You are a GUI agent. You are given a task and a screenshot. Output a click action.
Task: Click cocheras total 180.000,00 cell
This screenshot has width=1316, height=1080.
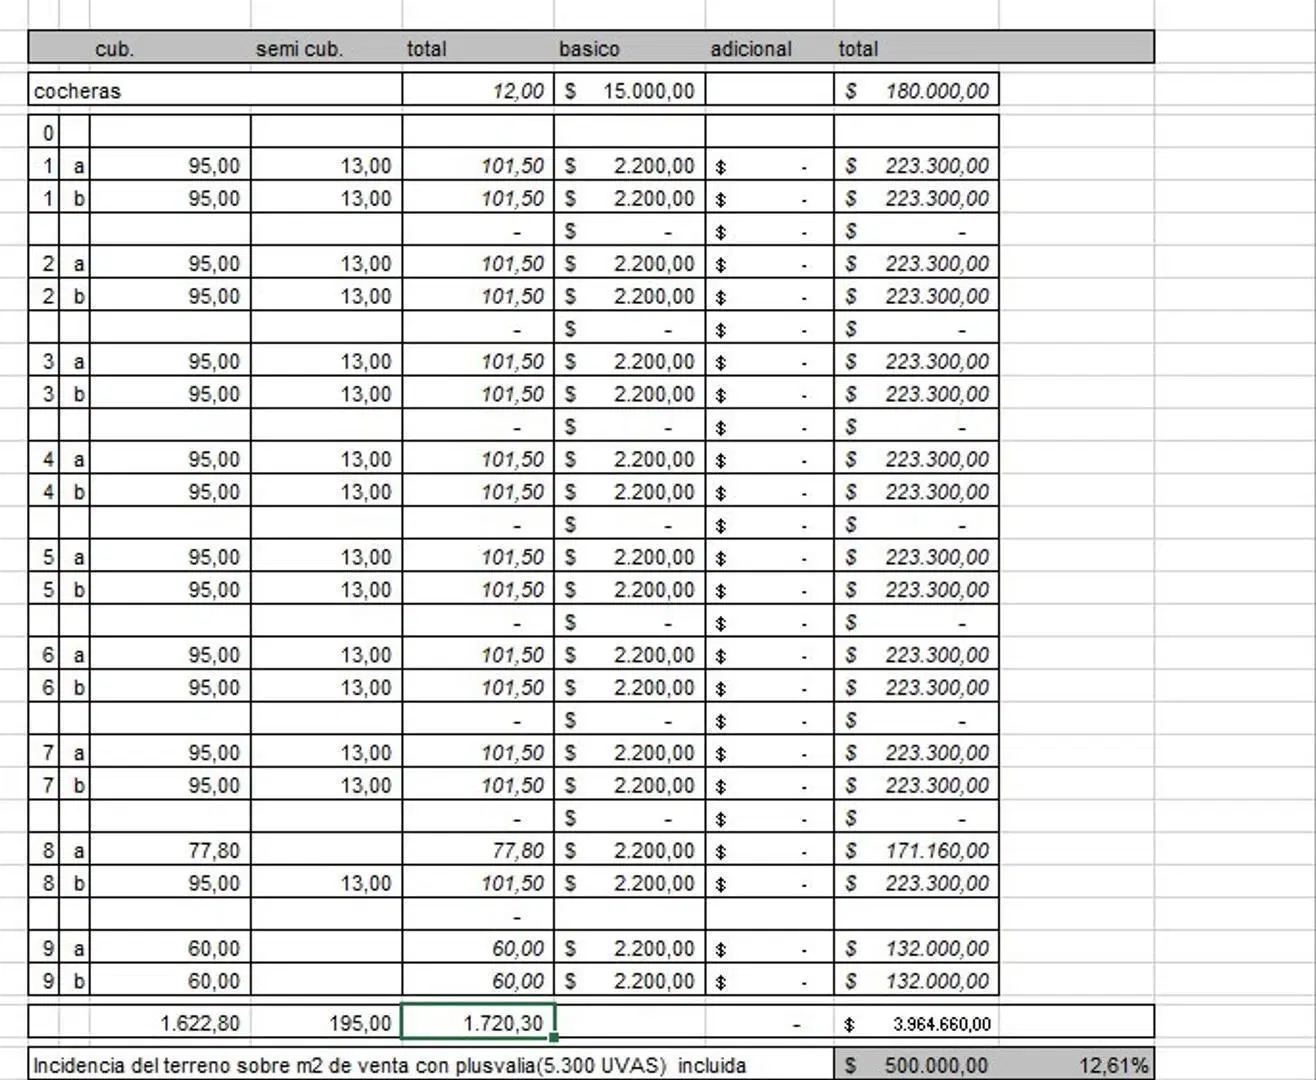pos(916,90)
